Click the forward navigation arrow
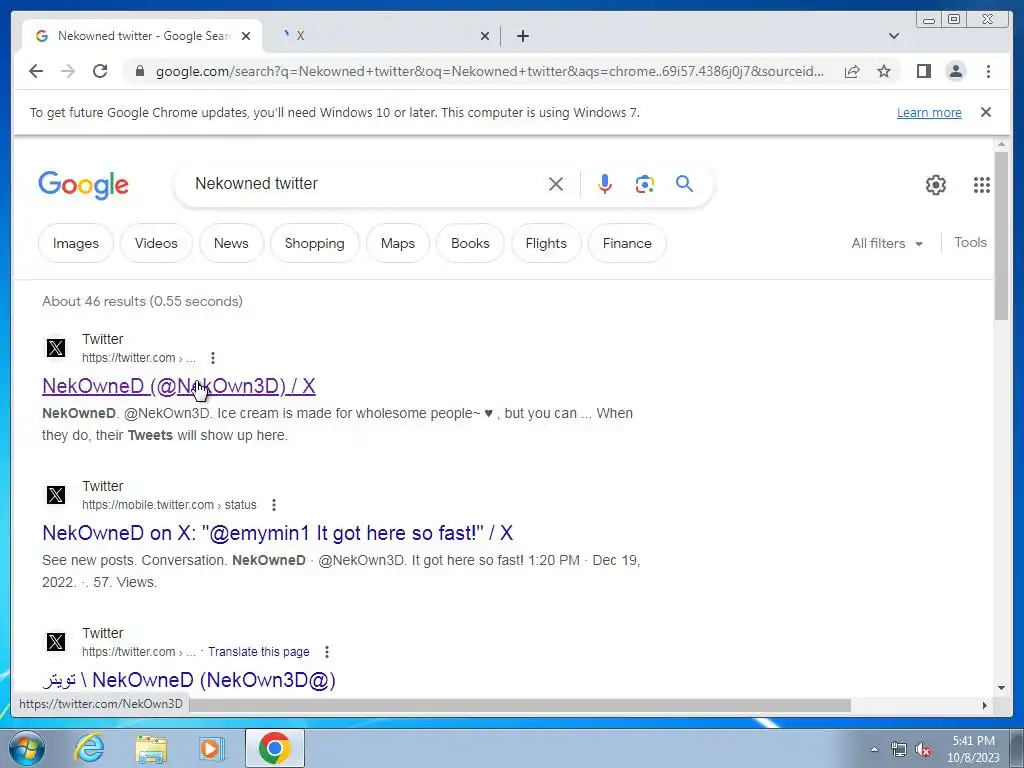This screenshot has width=1024, height=768. (x=68, y=71)
